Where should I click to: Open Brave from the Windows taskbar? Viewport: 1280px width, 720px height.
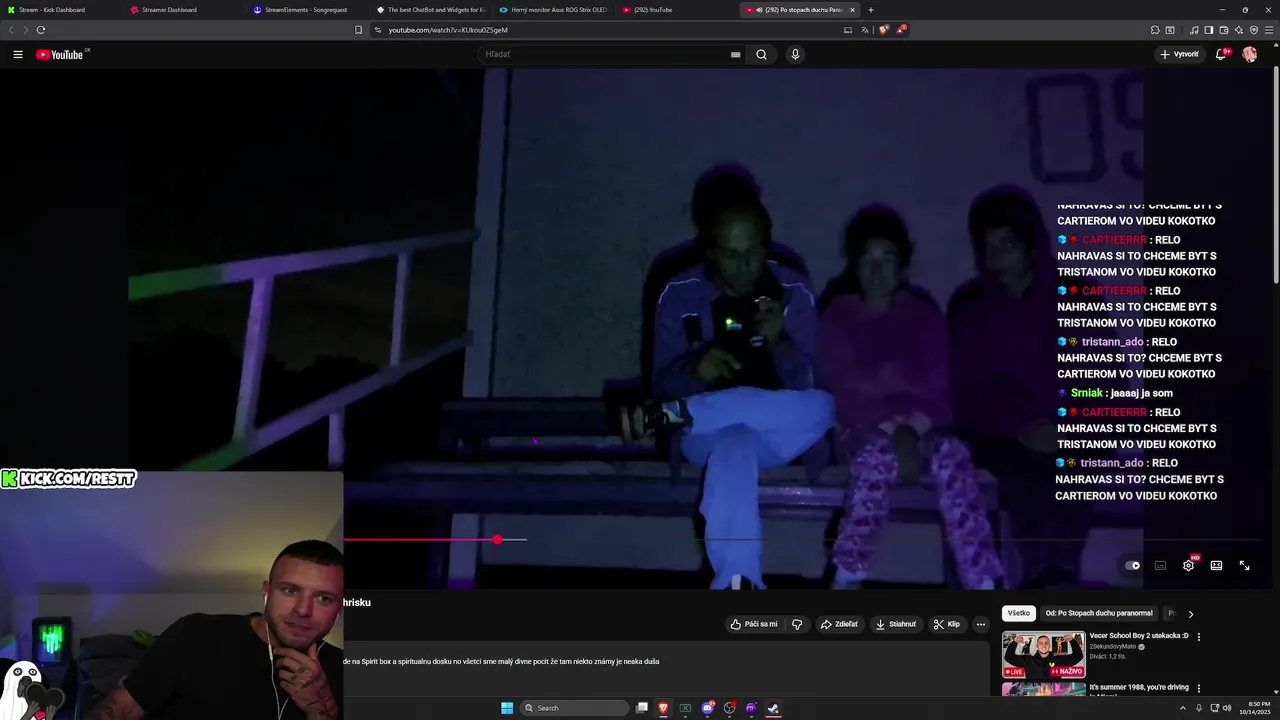click(x=663, y=708)
